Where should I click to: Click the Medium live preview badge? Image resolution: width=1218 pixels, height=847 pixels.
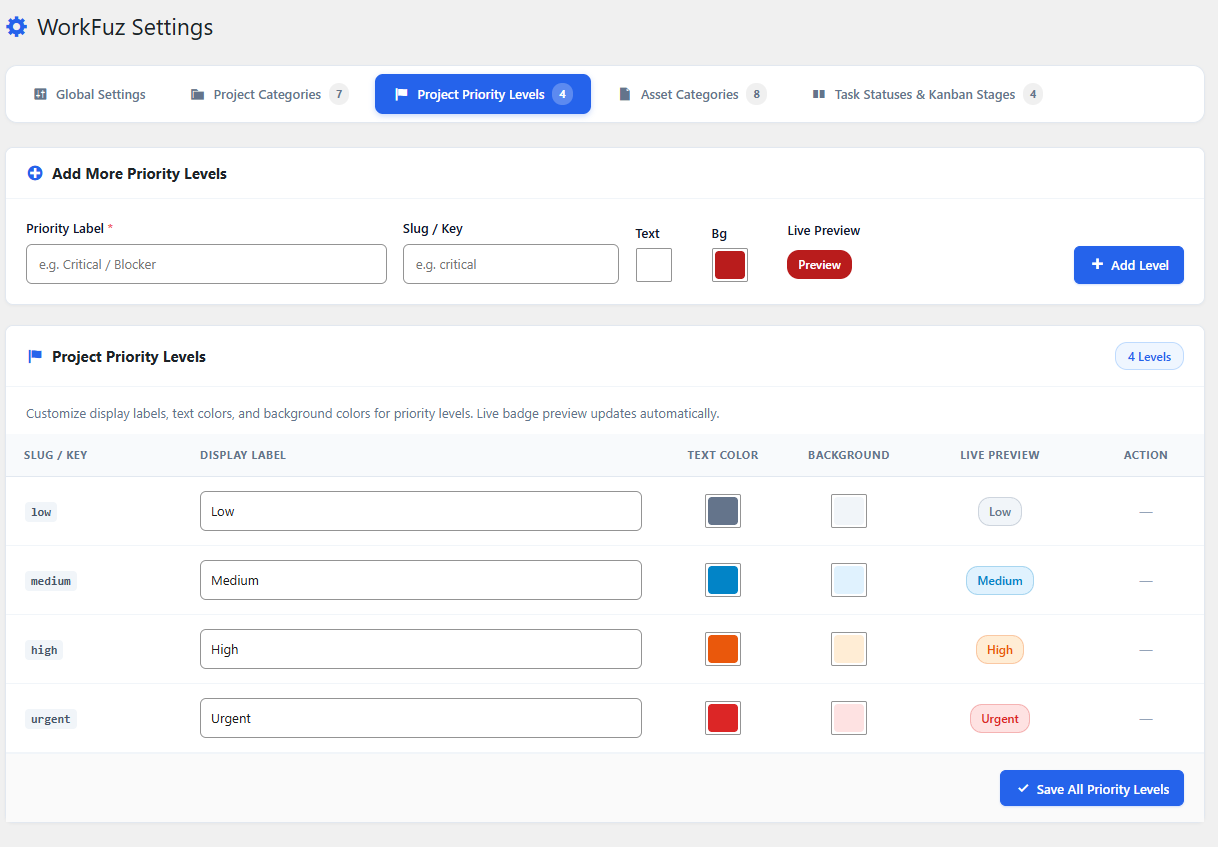tap(1000, 581)
